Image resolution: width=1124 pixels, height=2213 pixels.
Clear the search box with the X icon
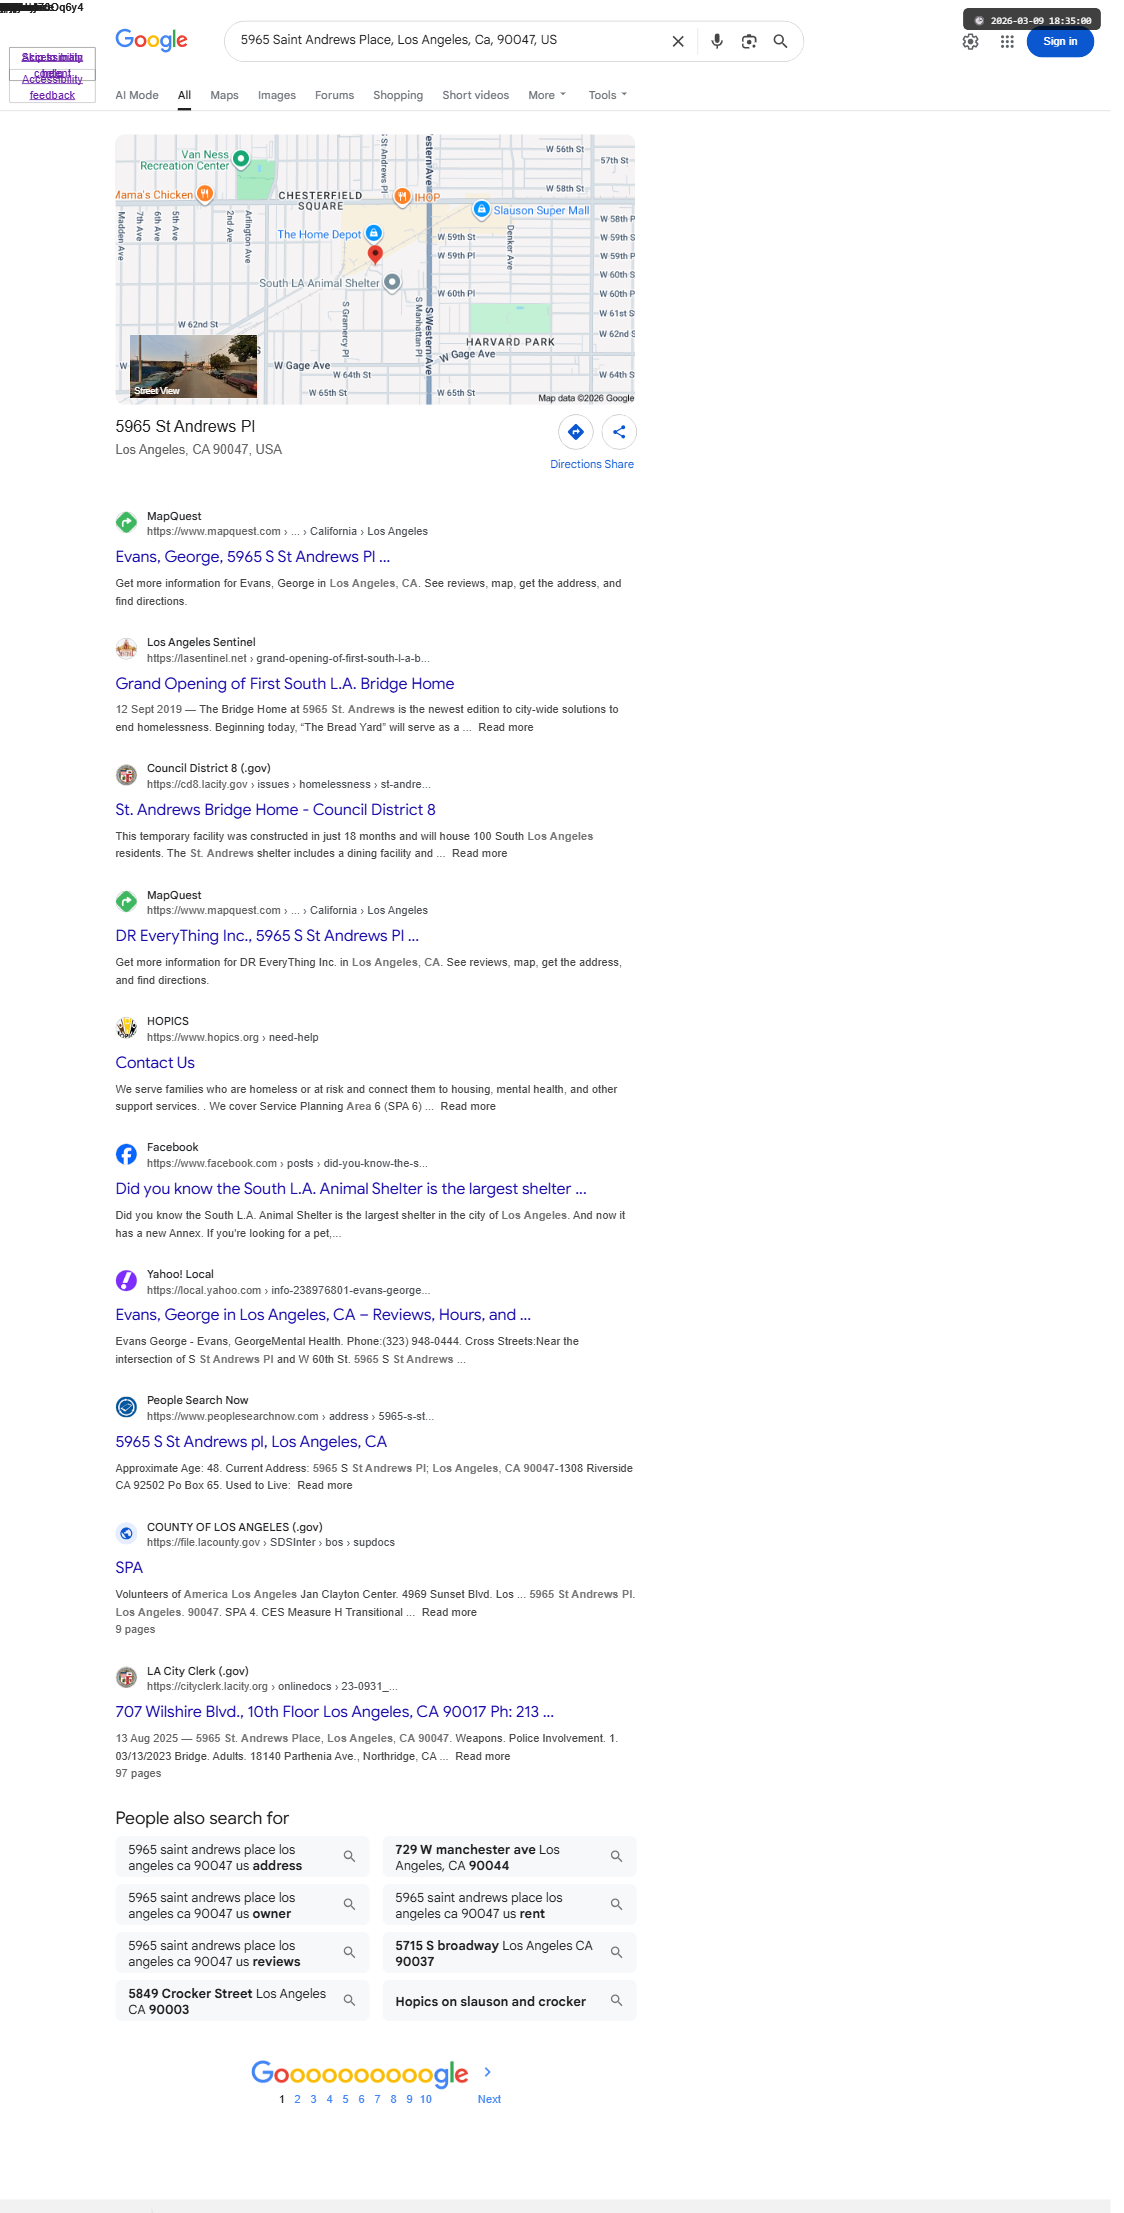click(x=678, y=41)
